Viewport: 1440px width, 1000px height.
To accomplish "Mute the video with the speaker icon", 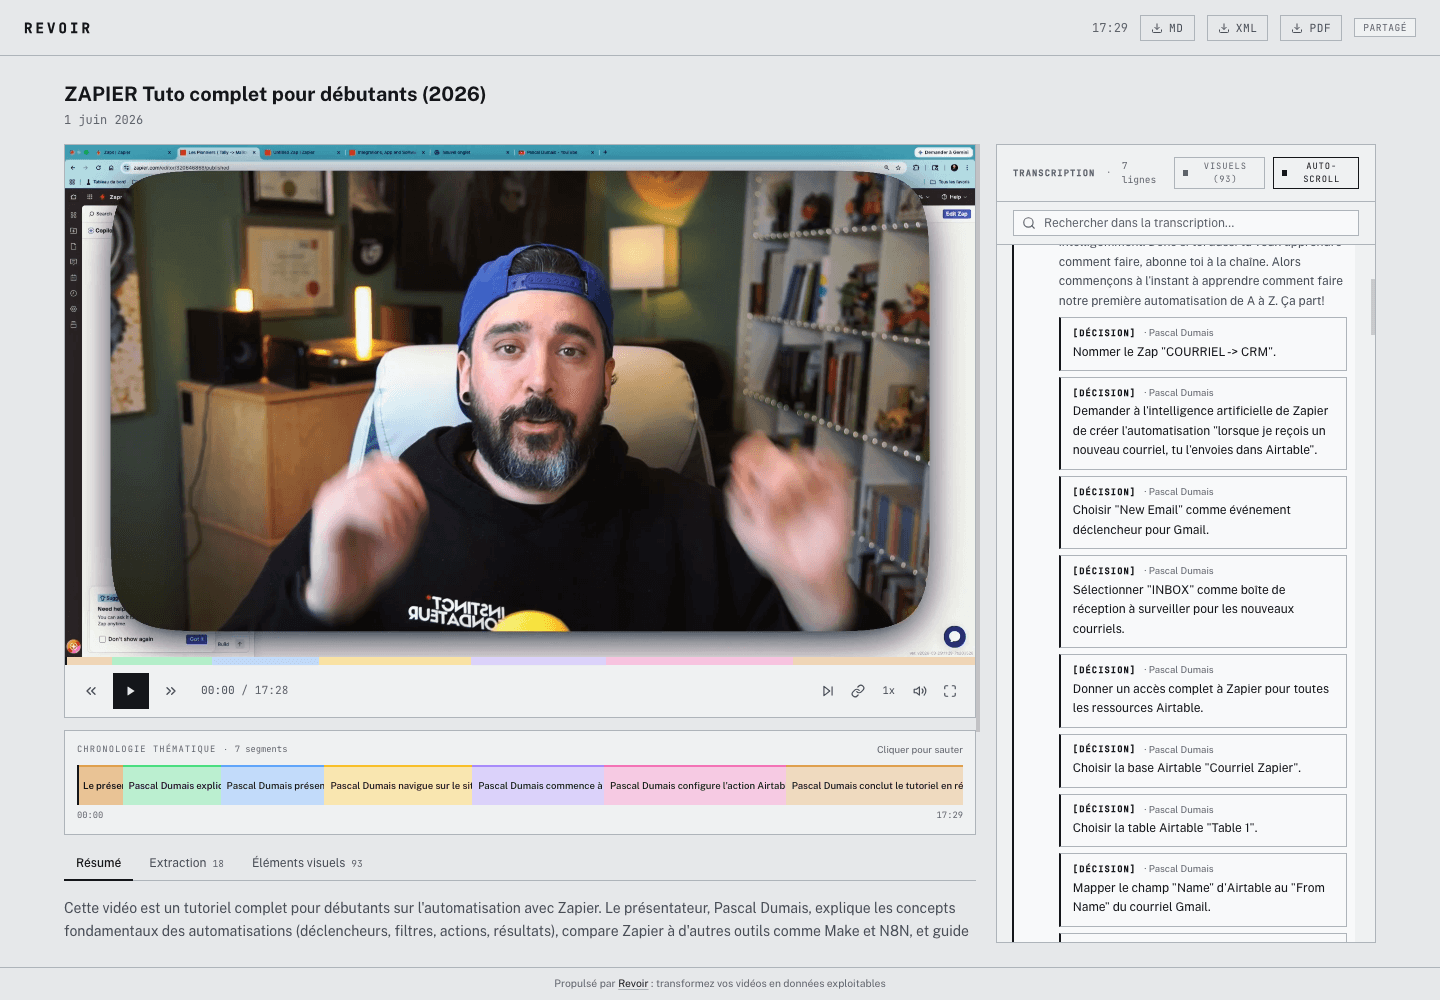I will click(x=920, y=691).
